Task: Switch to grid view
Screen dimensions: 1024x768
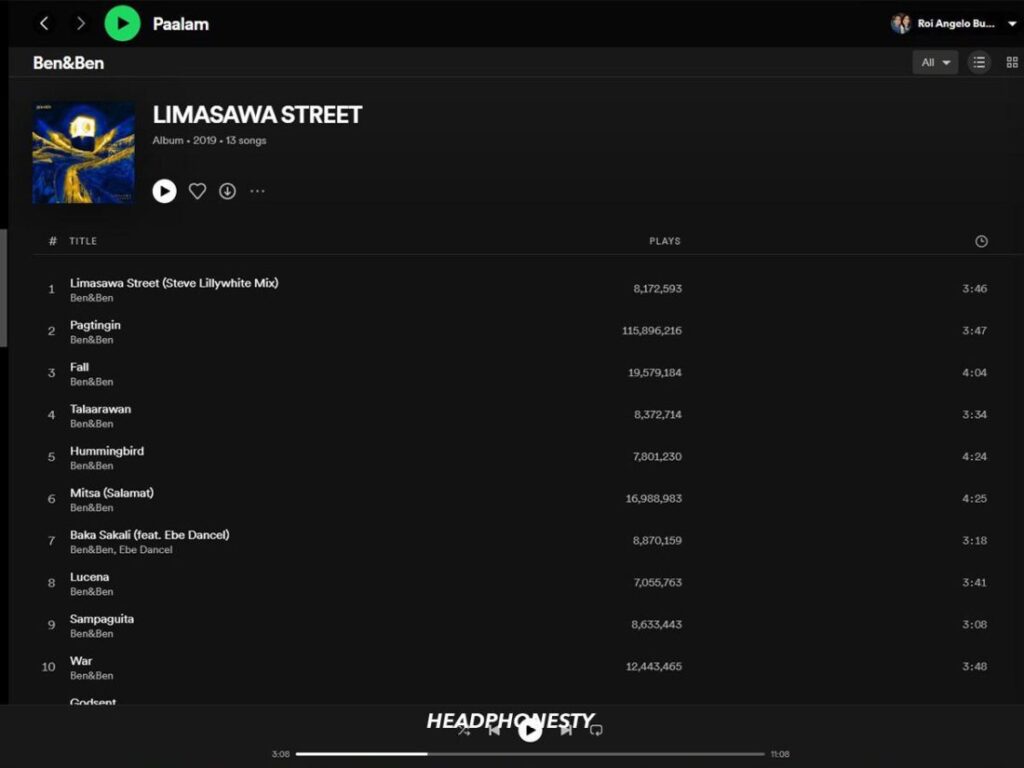Action: (1012, 62)
